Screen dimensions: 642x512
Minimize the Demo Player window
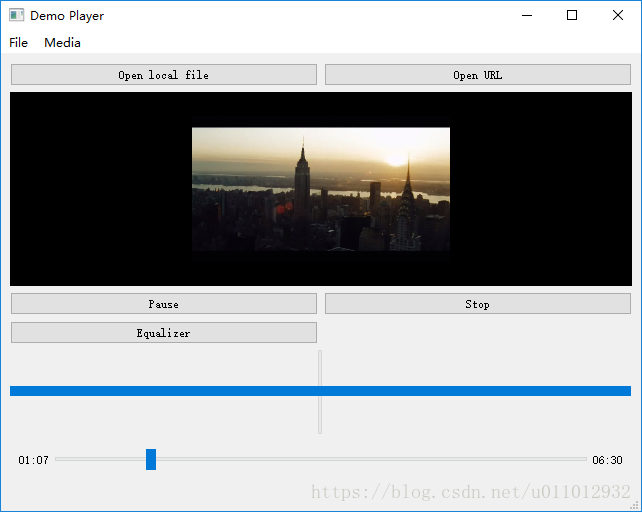point(527,16)
